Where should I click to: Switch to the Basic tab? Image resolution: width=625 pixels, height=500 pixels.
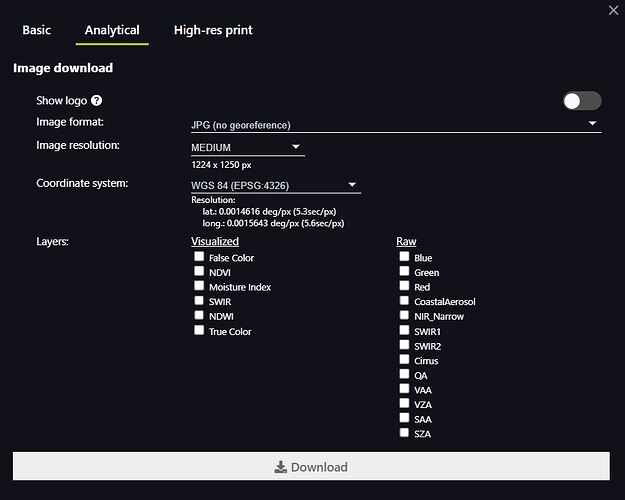[37, 30]
